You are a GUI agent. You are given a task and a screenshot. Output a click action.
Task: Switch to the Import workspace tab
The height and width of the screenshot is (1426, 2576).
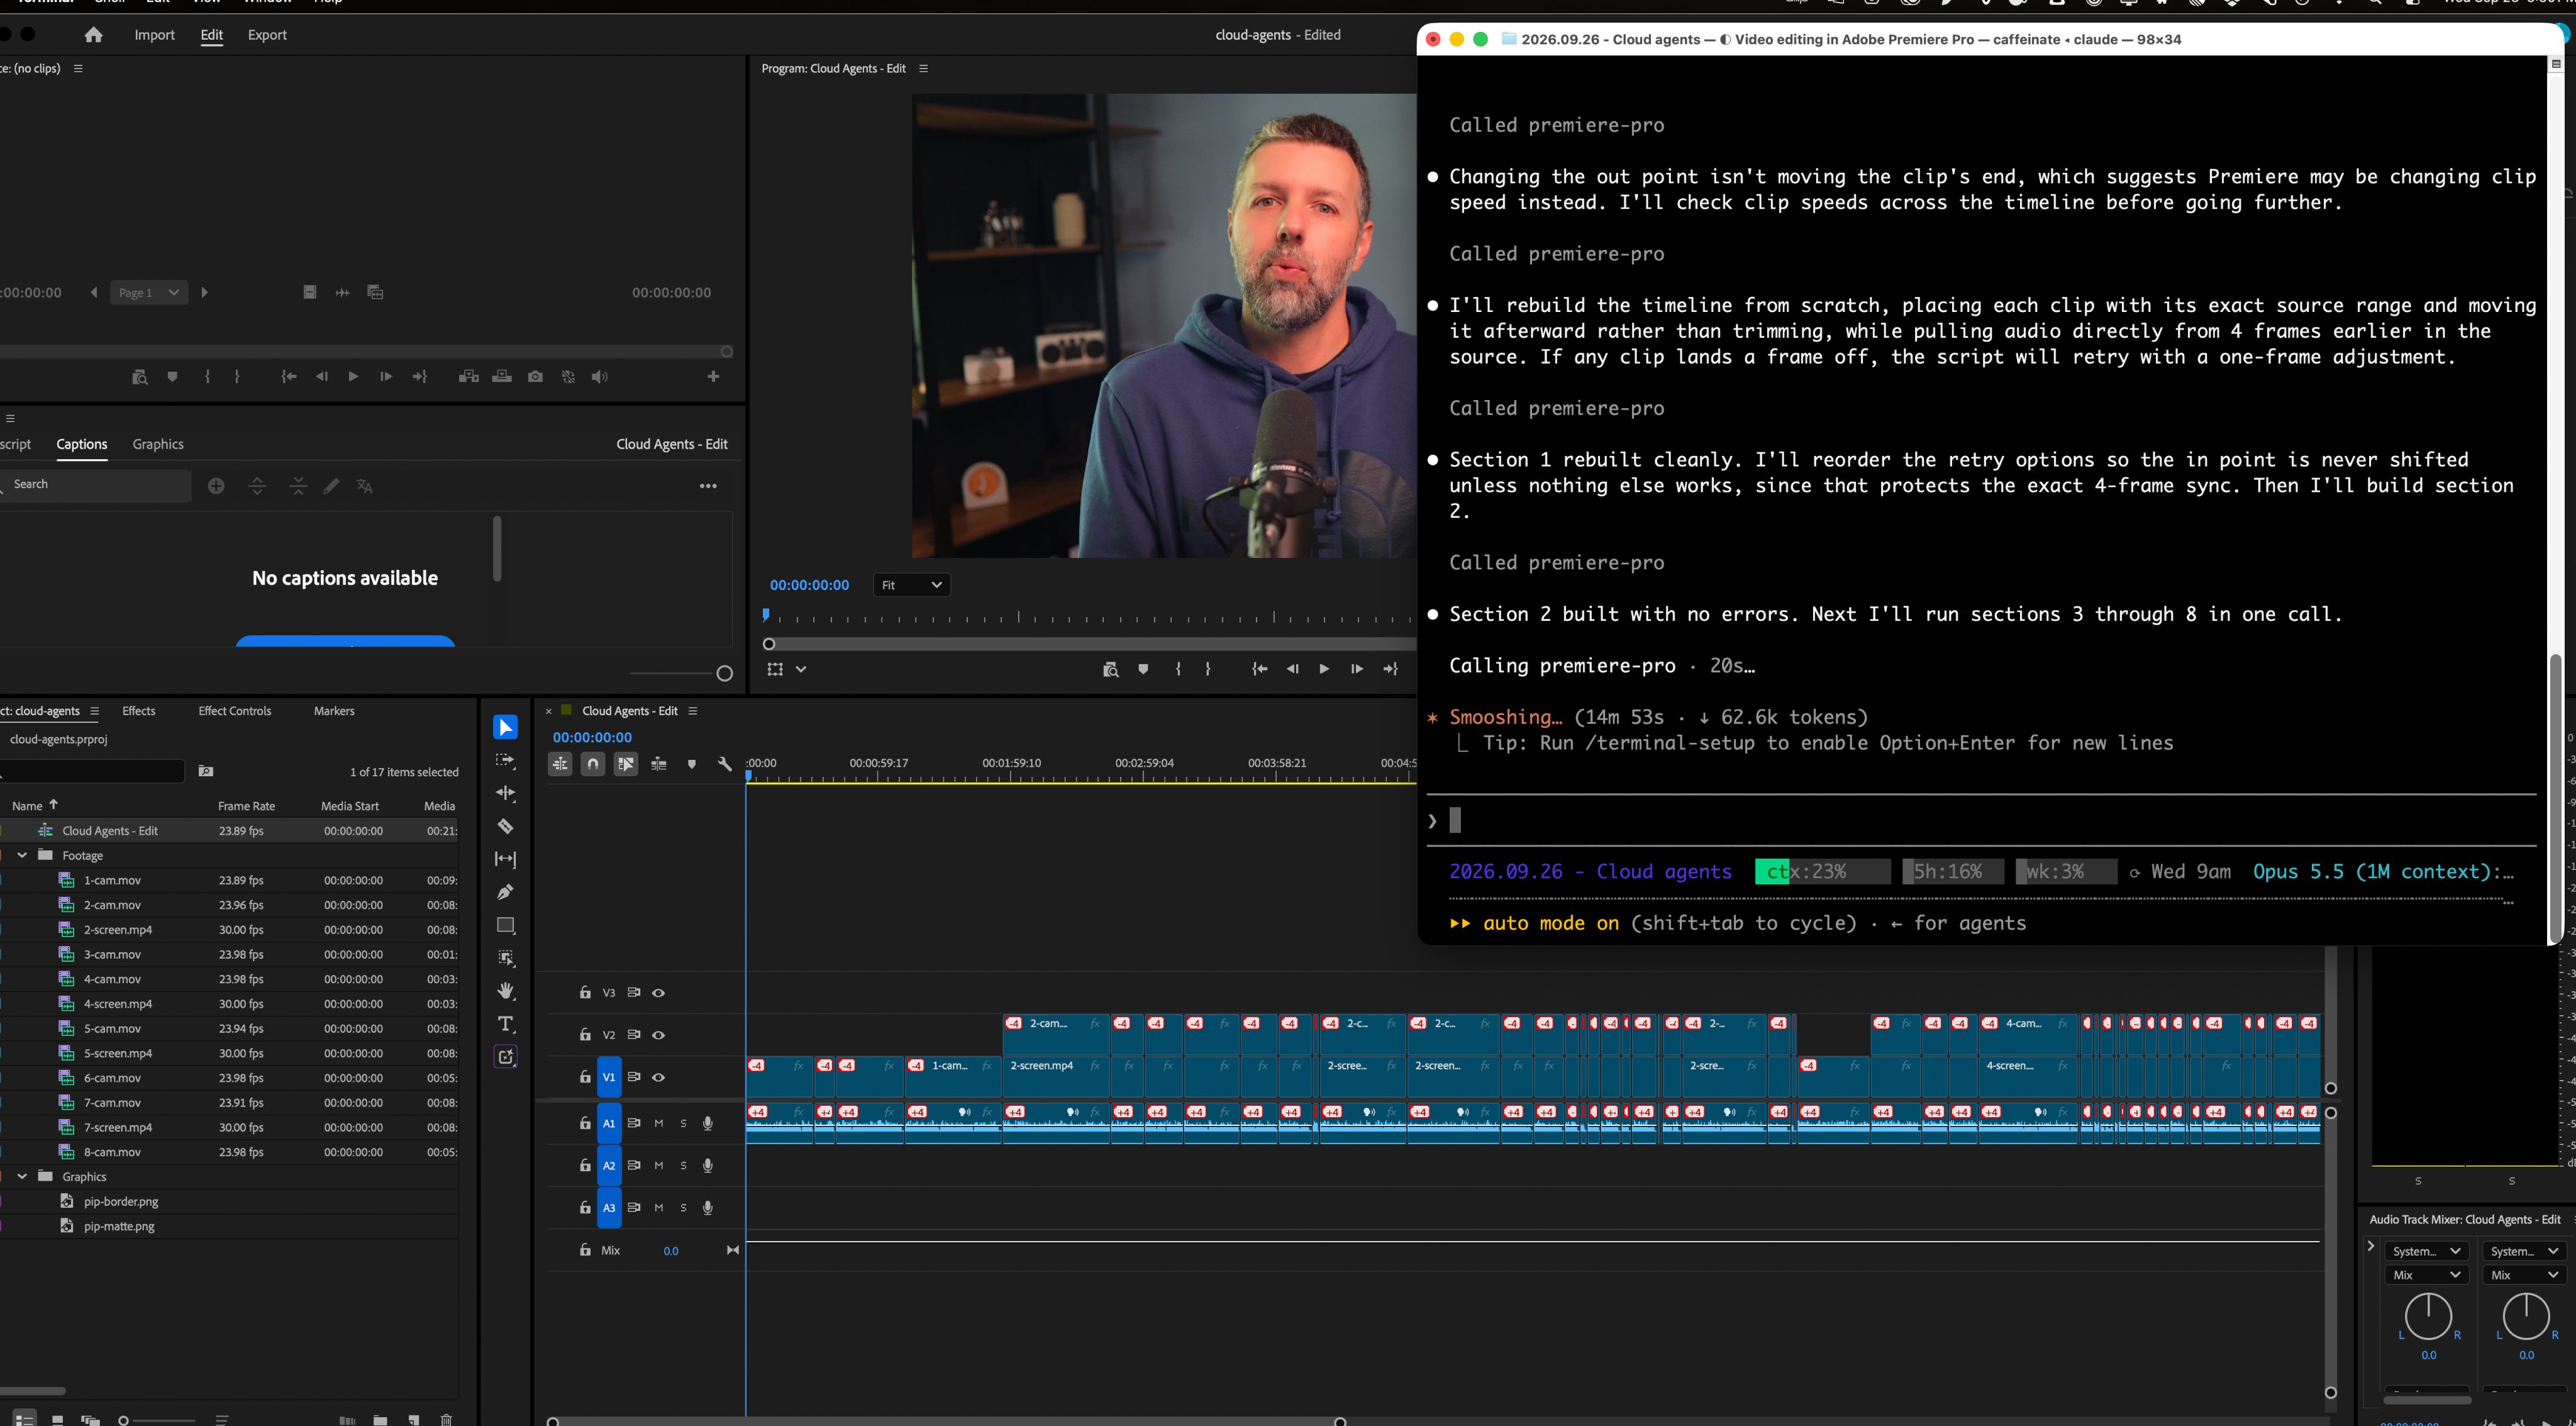tap(154, 35)
